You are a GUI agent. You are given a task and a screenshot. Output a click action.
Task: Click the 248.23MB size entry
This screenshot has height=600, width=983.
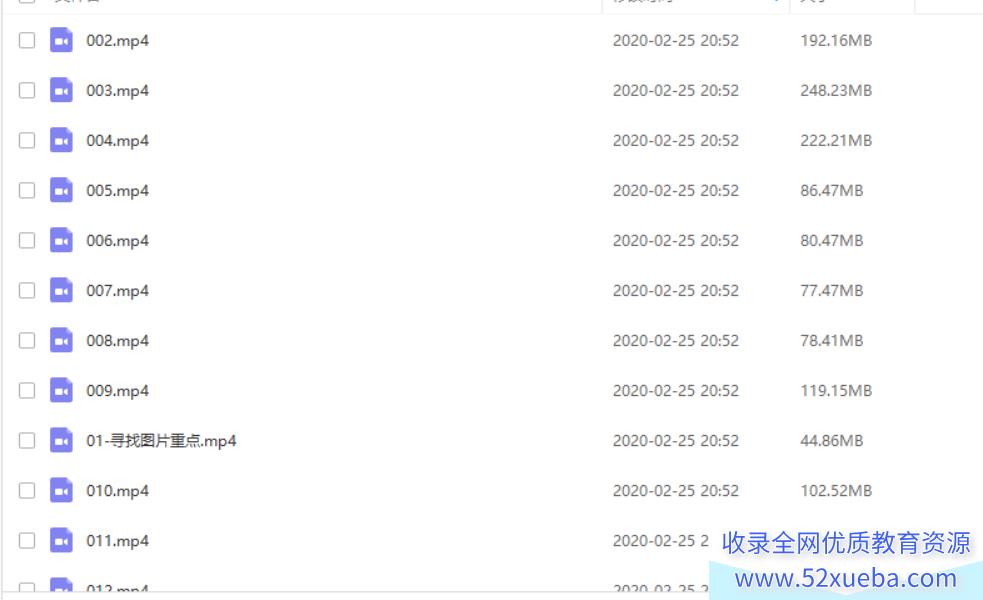[x=836, y=91]
